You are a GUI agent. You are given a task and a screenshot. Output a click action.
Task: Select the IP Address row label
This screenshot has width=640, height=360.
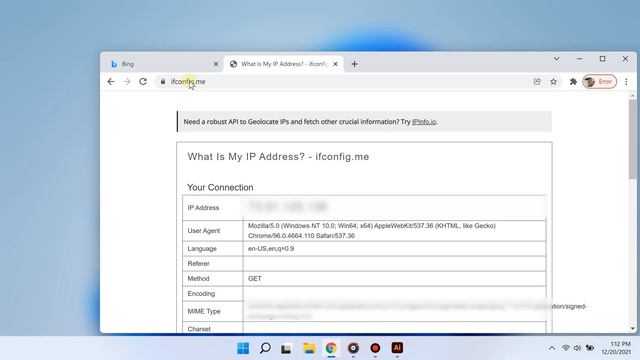click(x=203, y=208)
